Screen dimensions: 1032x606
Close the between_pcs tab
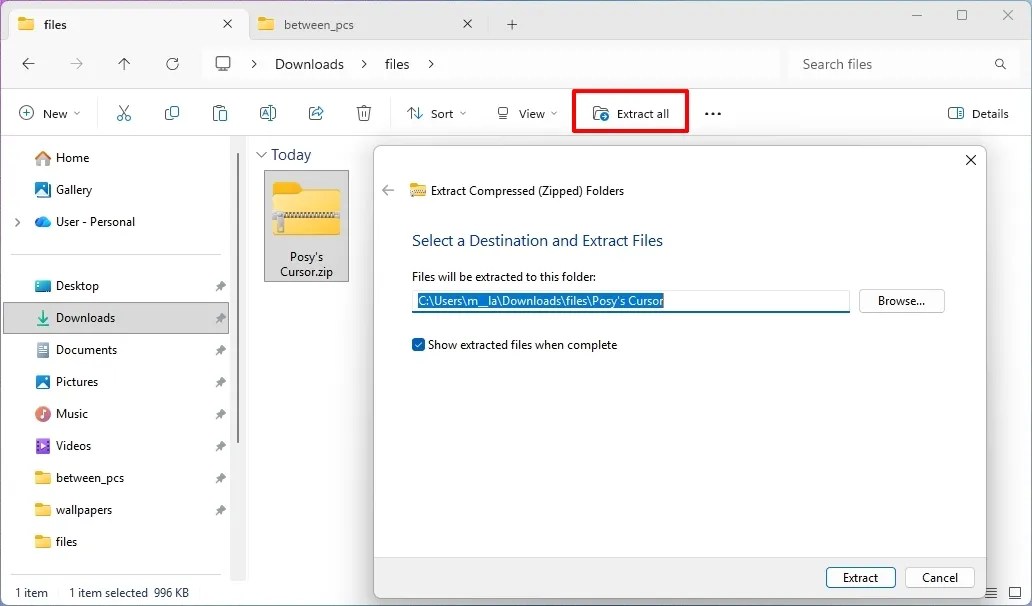pyautogui.click(x=467, y=24)
